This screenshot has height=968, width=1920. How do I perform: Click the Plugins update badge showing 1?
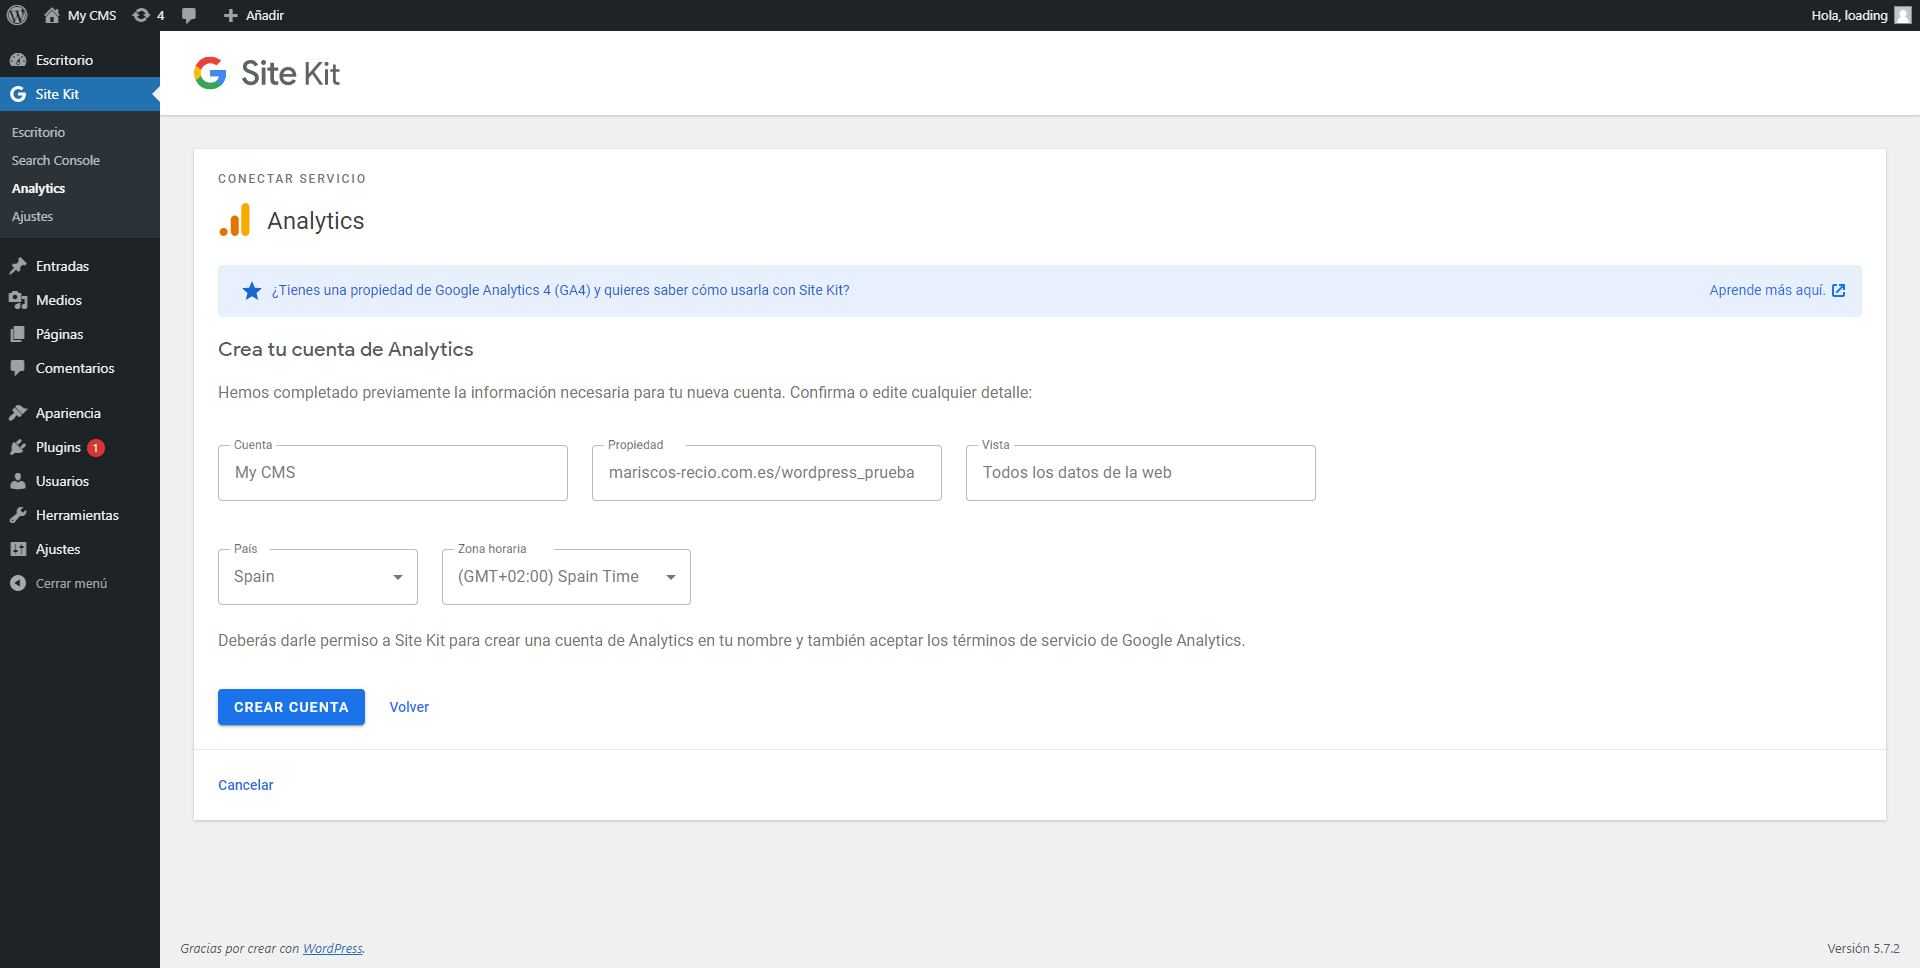96,448
